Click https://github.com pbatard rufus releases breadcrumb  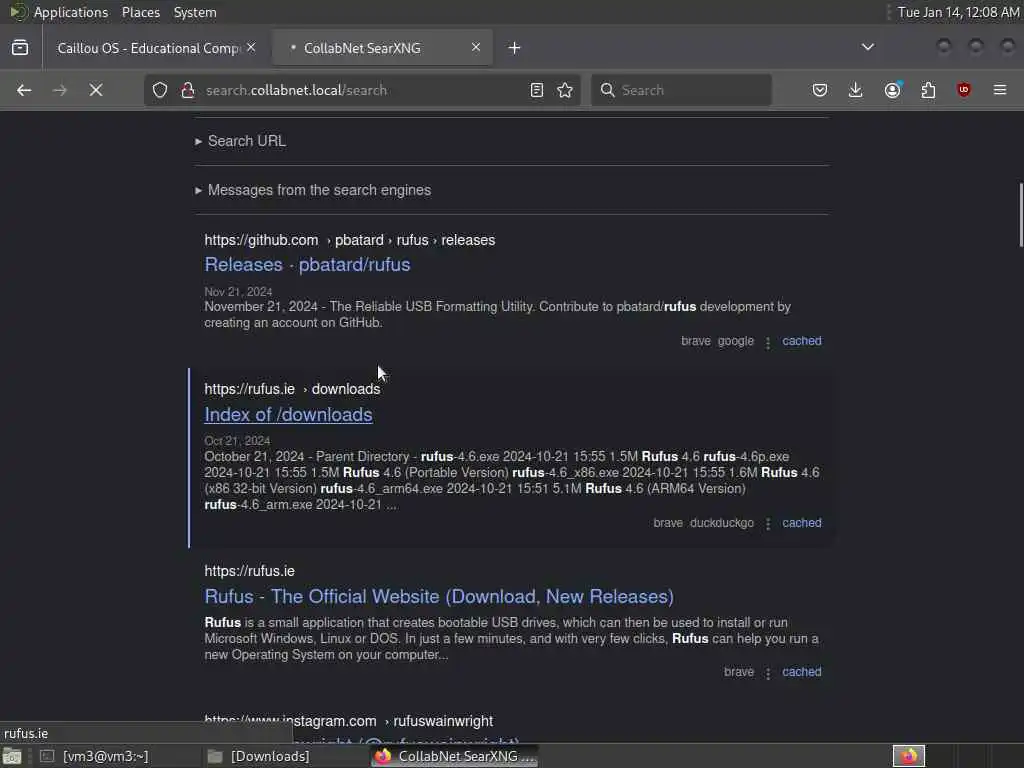(x=349, y=240)
